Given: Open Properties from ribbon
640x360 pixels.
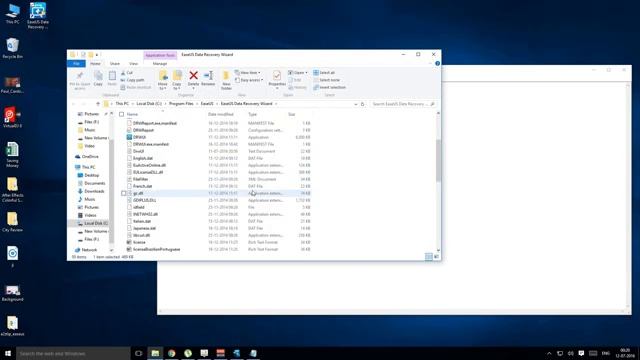Looking at the screenshot, I should [277, 79].
